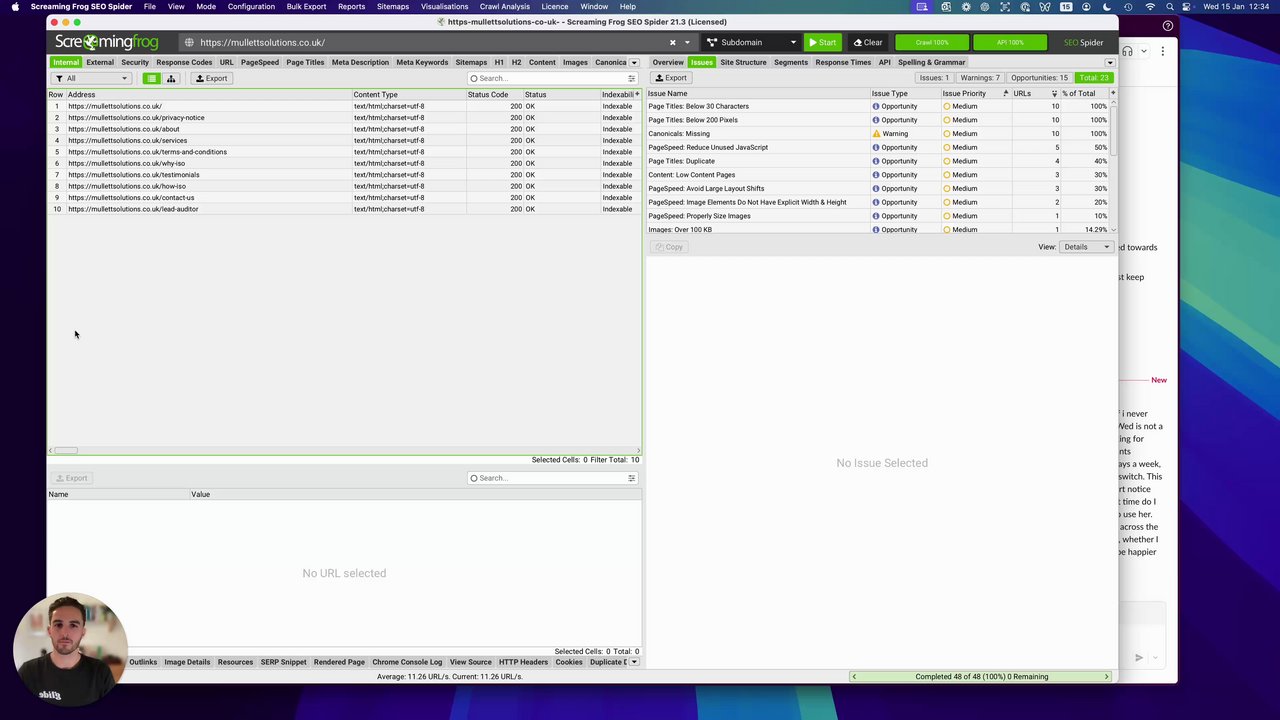Toggle the Total: 23 filter
Viewport: 1280px width, 720px height.
1094,78
